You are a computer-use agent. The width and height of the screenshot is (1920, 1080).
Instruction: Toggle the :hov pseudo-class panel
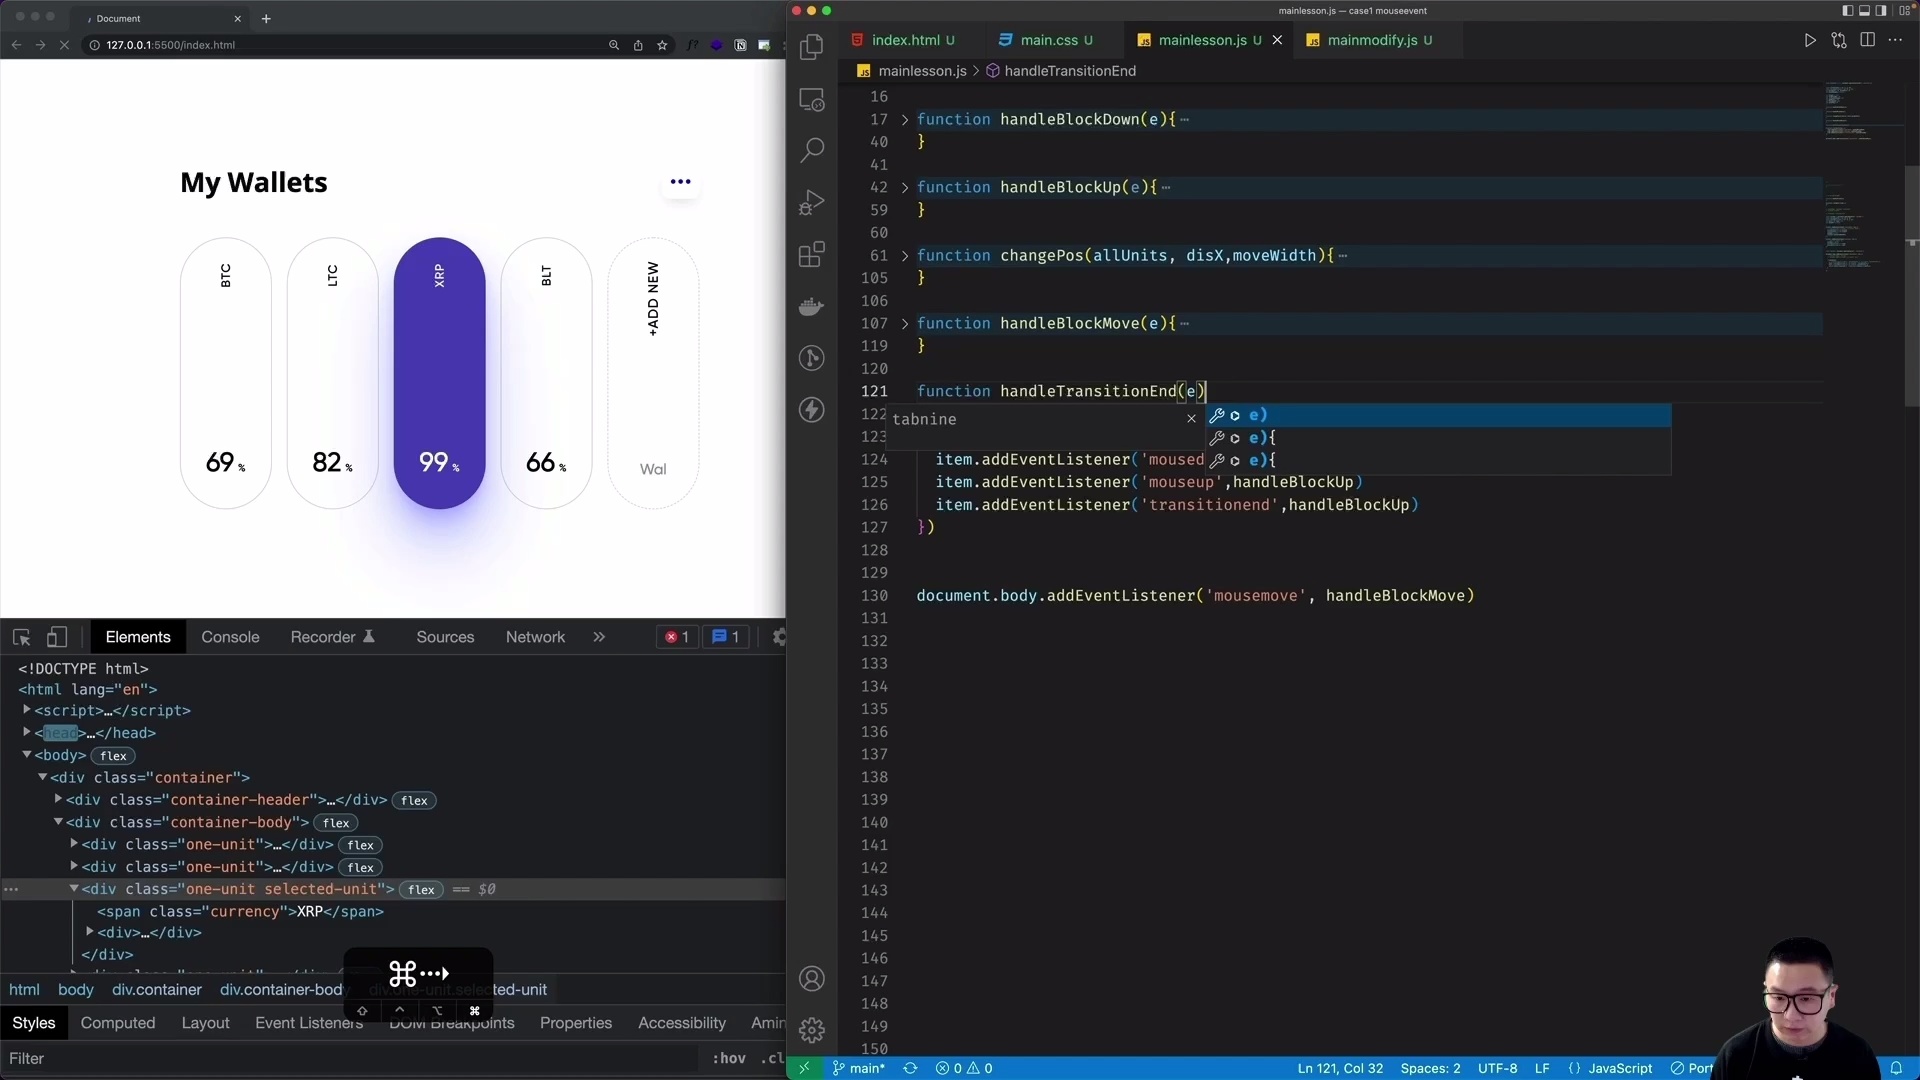click(728, 1058)
